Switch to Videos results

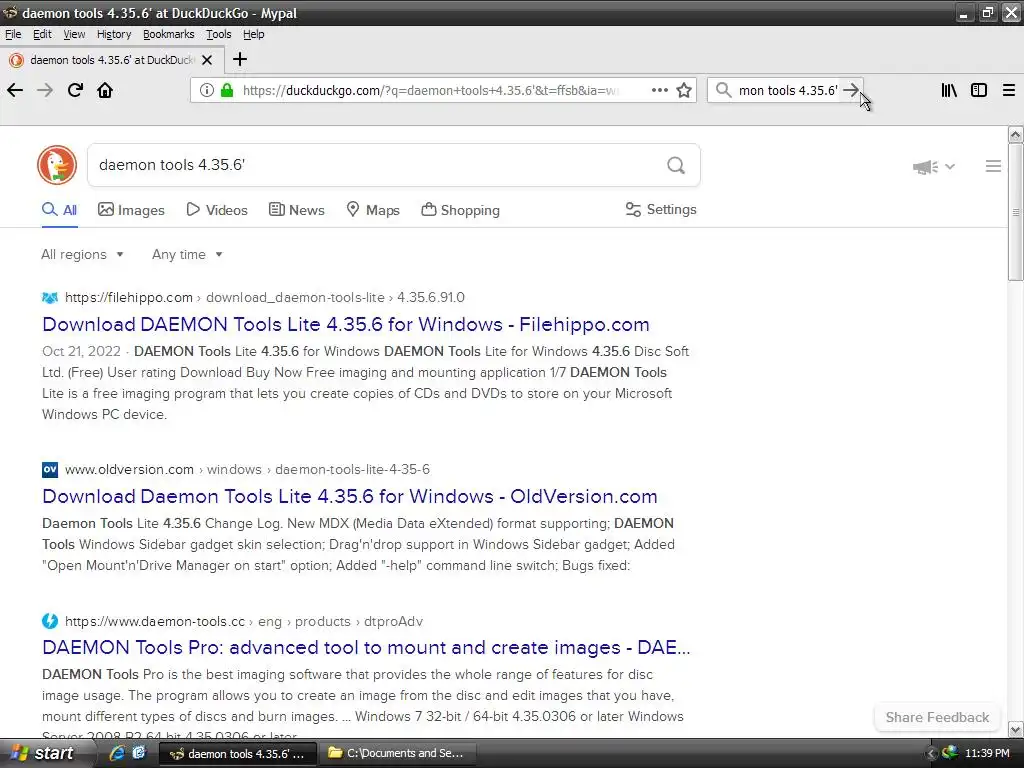tap(217, 210)
